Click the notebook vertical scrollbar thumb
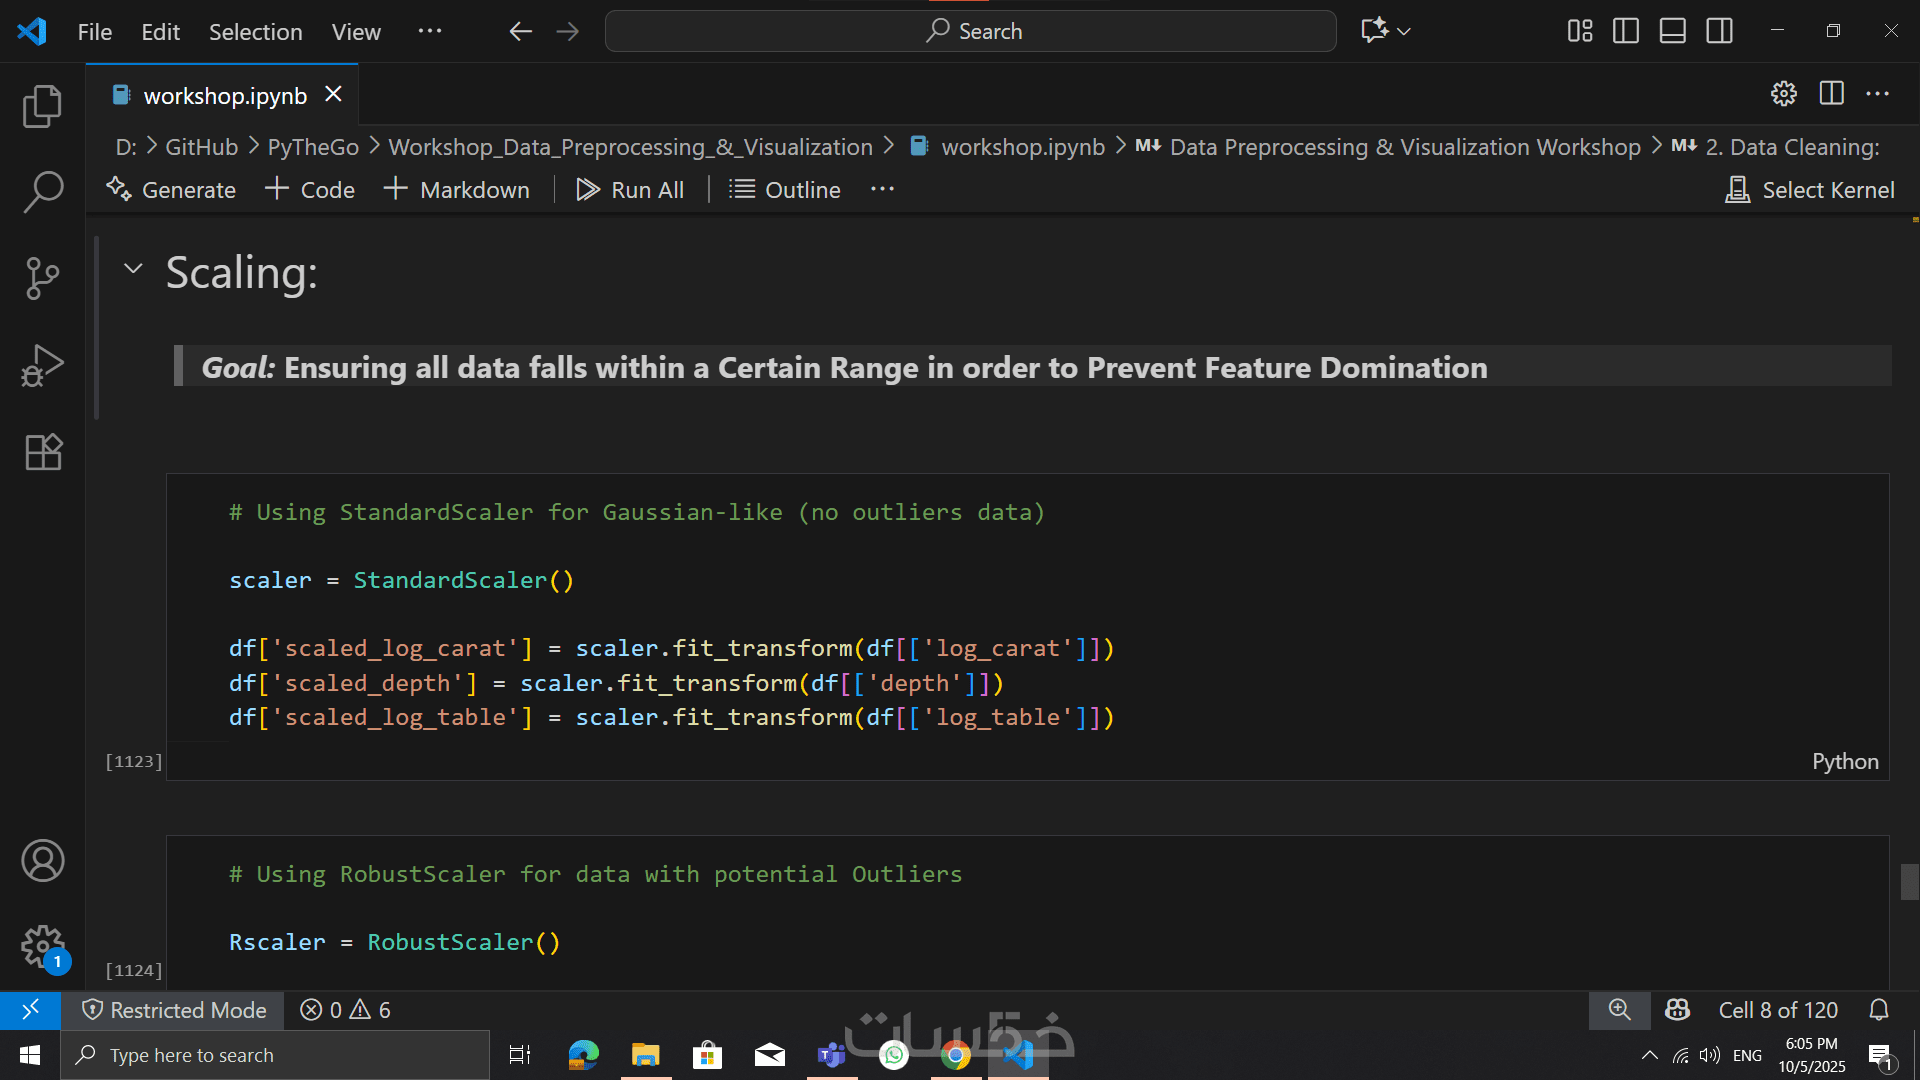 pos(1909,882)
